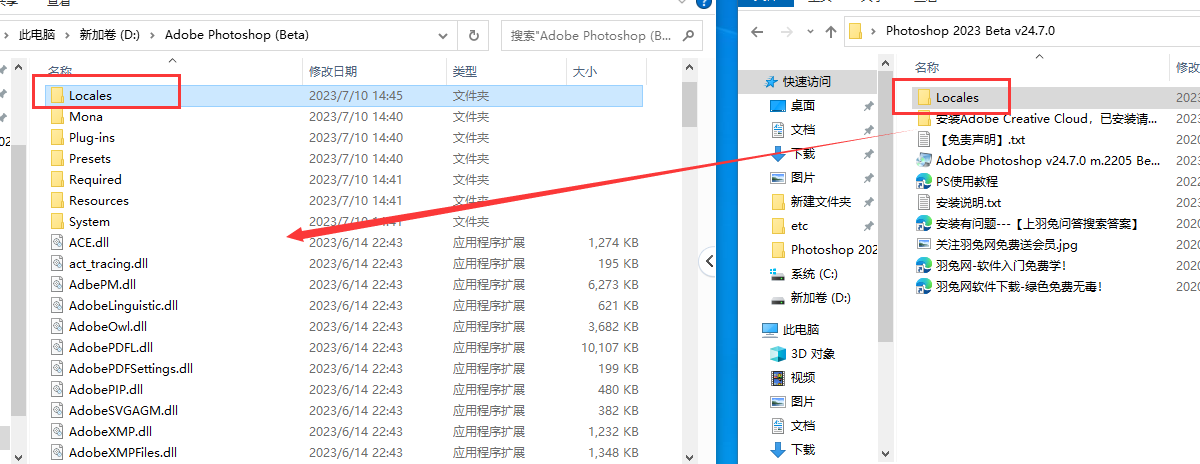Select the PS使用教程 shortcut file

(966, 181)
